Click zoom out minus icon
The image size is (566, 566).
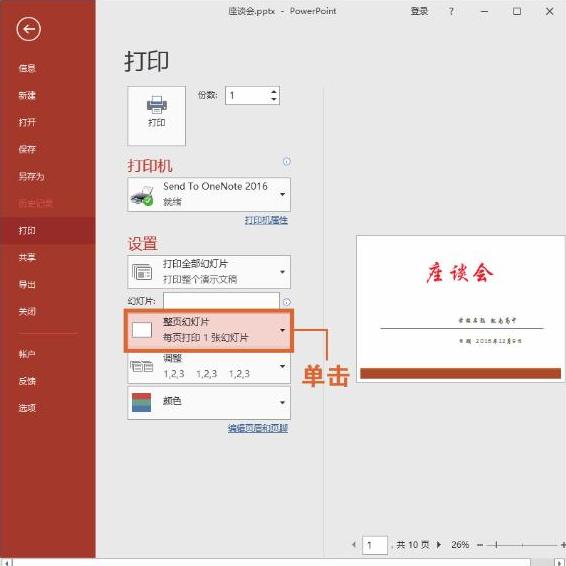pos(480,545)
